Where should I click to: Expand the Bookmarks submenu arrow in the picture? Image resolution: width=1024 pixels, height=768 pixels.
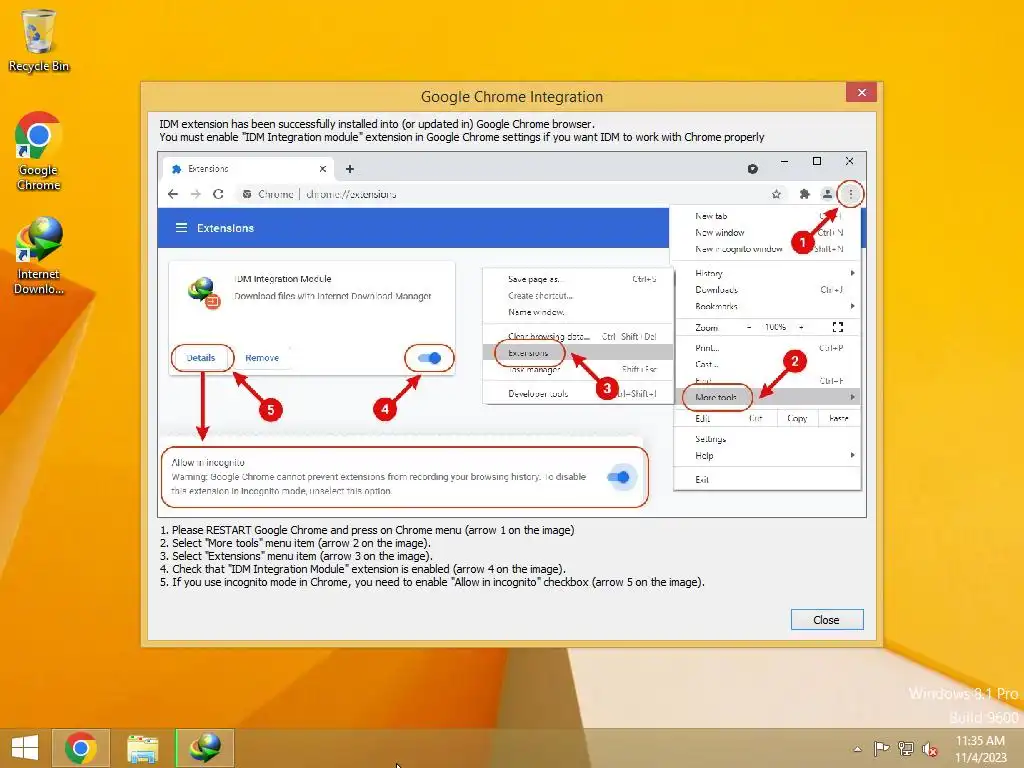tap(852, 306)
